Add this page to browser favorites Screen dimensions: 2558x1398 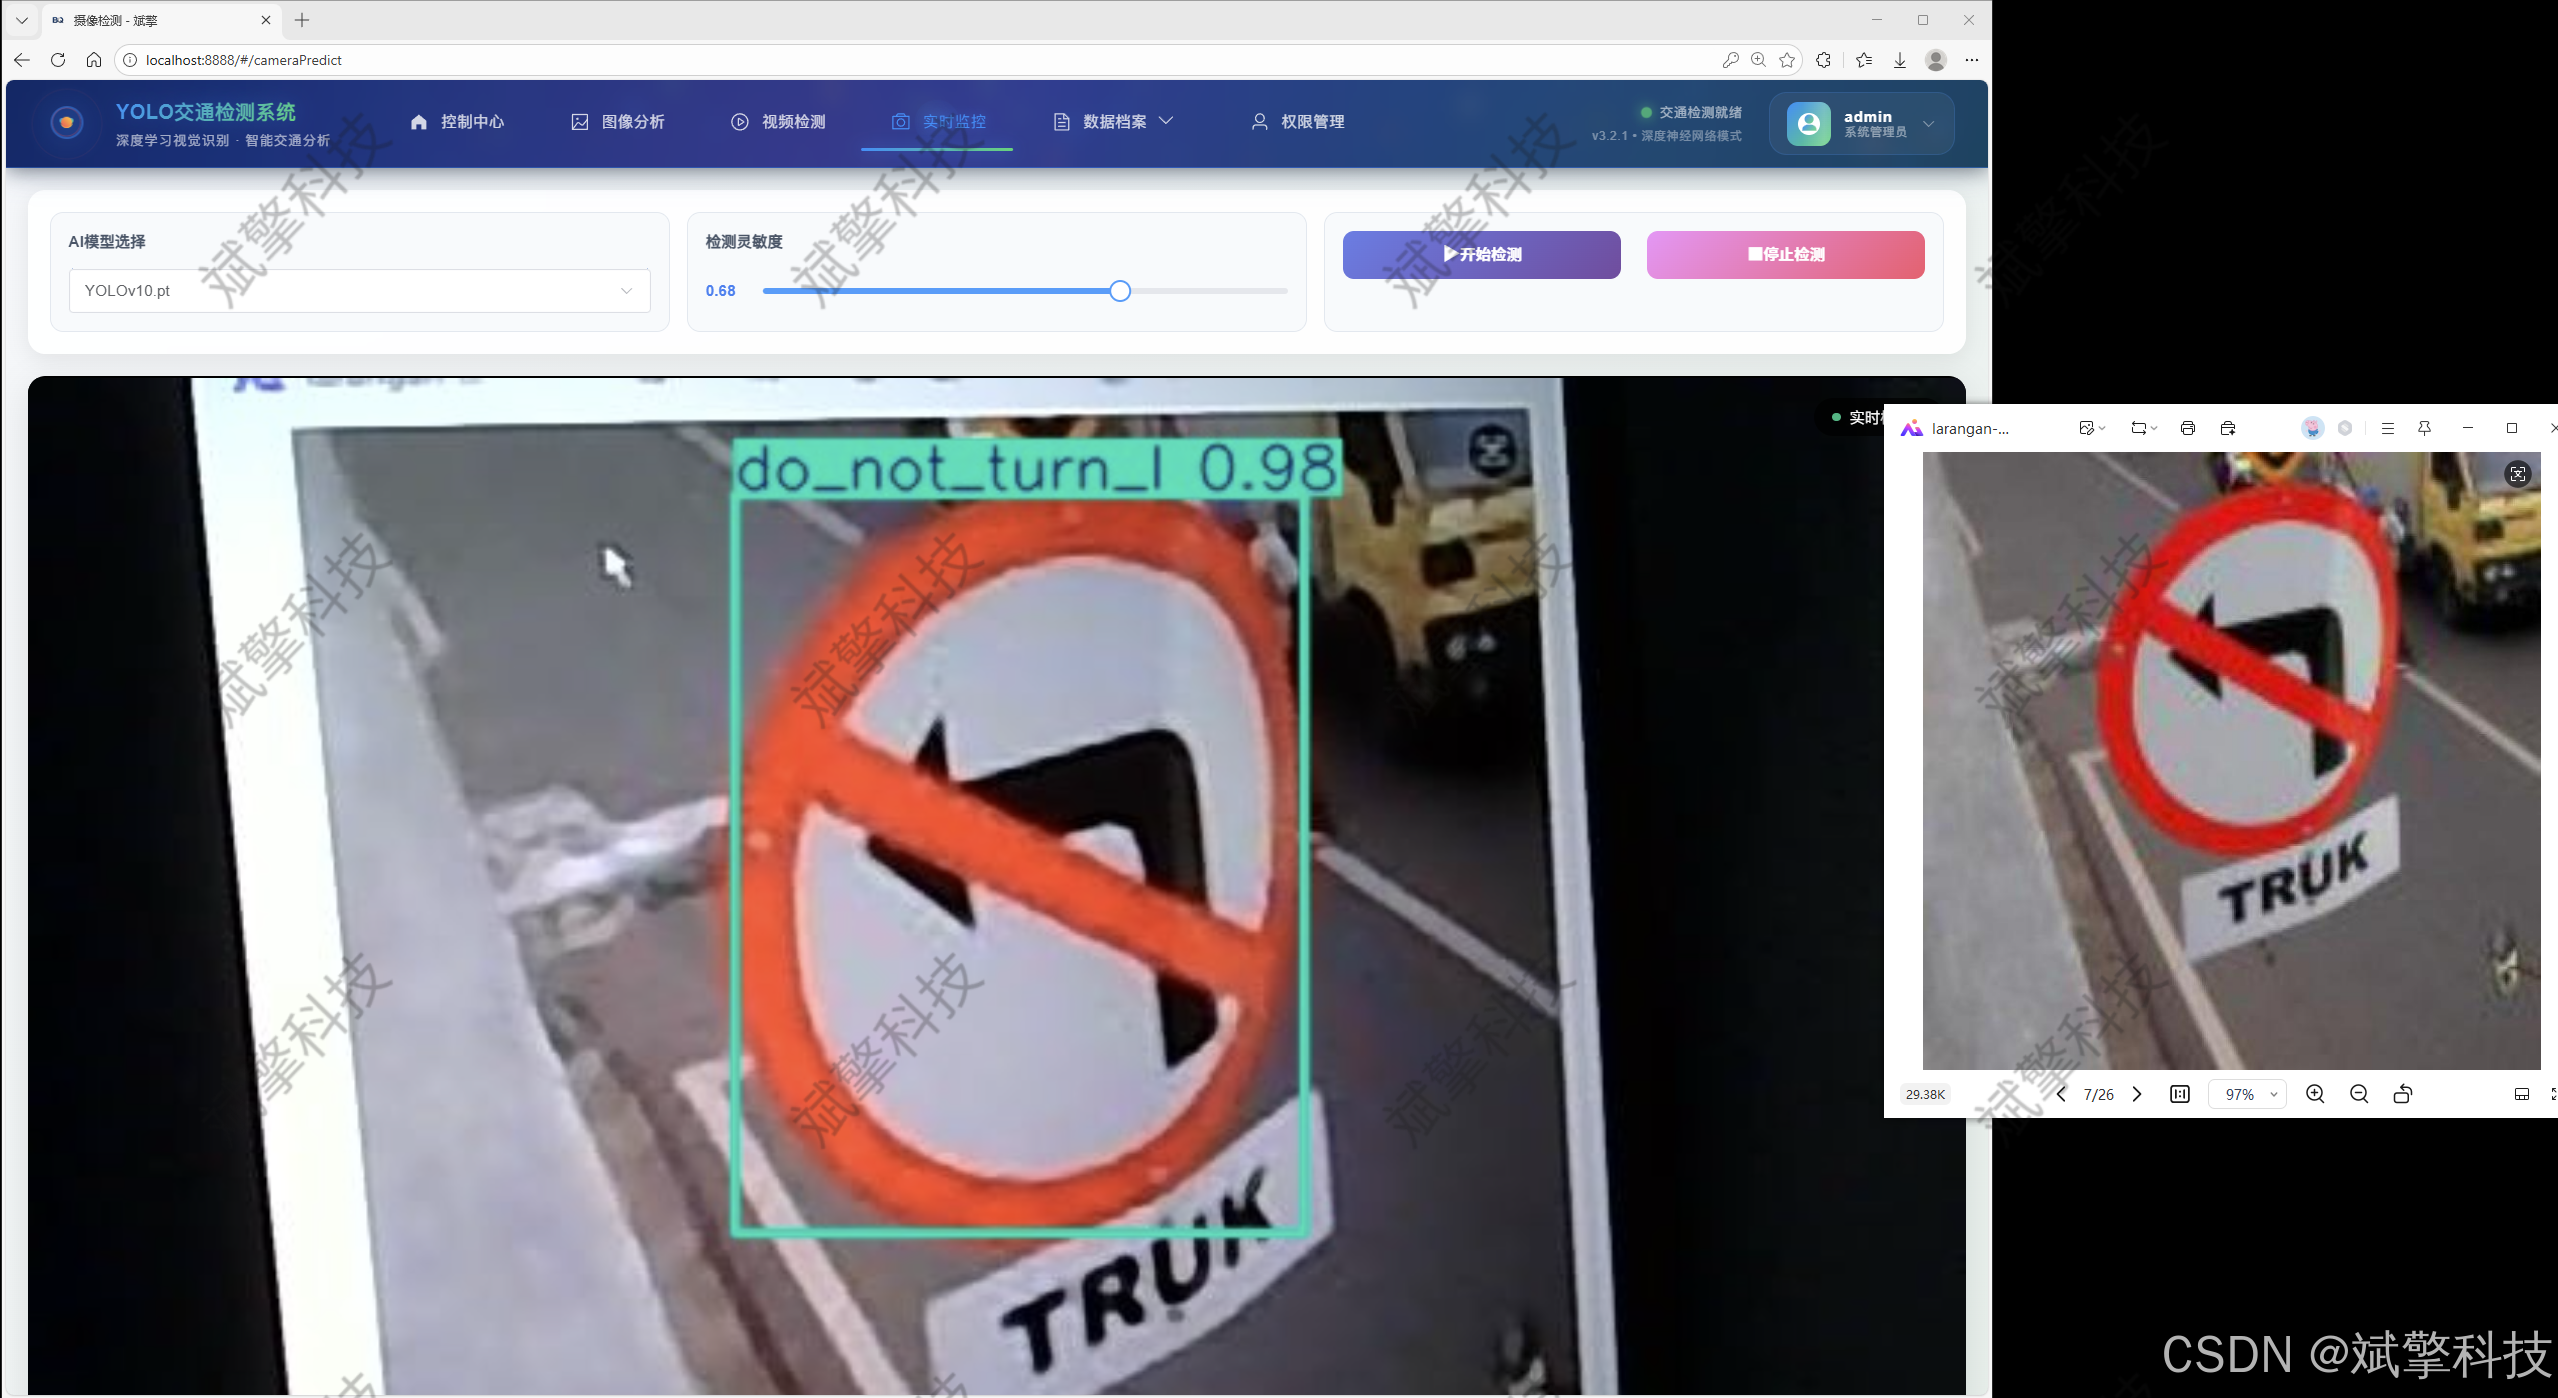tap(1787, 60)
